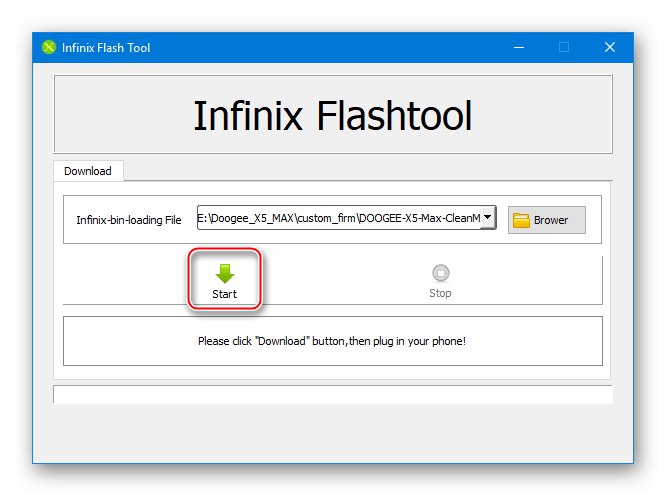Click the 'Please click Download button' status message
Viewport: 666px width, 496px height.
(332, 341)
